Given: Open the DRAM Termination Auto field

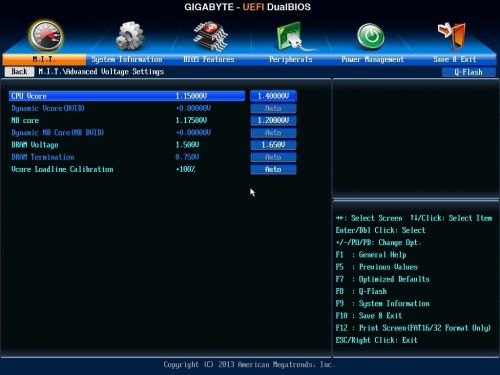Looking at the screenshot, I should click(x=273, y=157).
